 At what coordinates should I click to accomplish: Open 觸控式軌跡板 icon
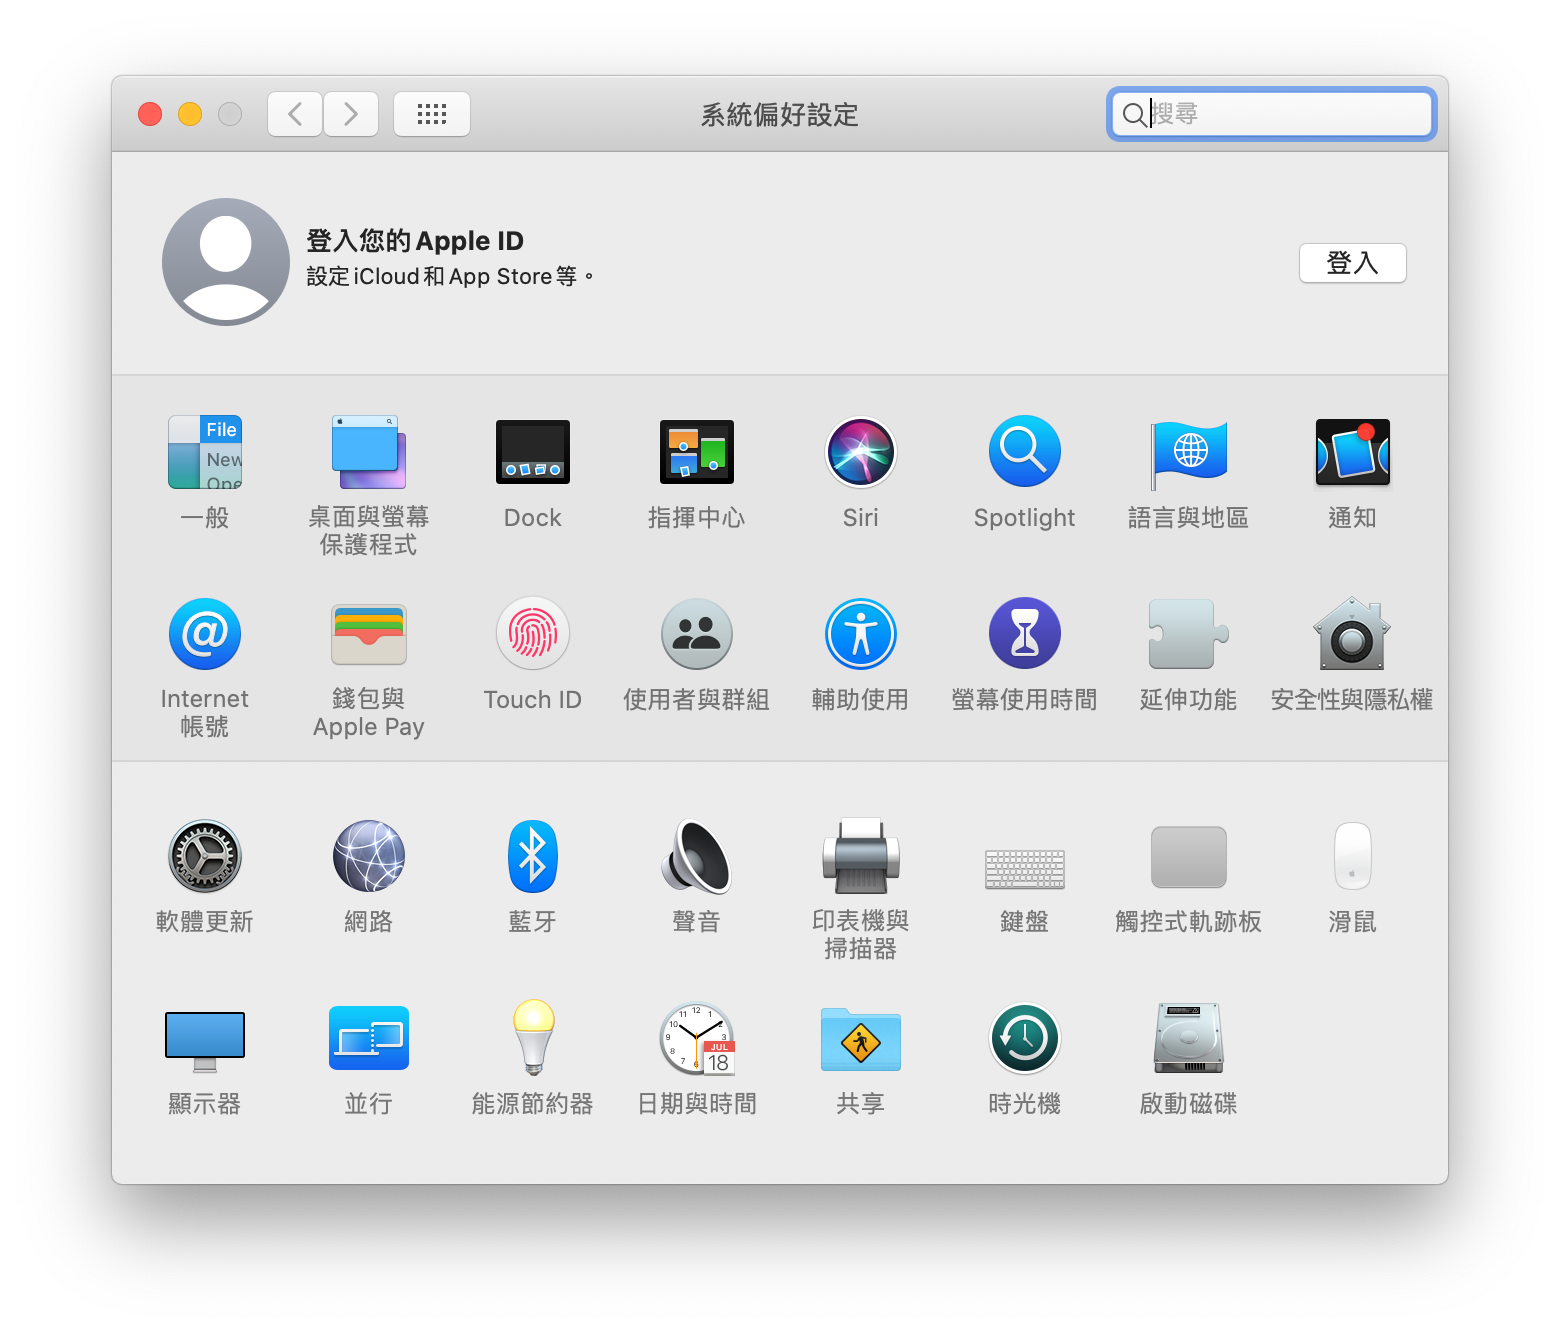1189,857
